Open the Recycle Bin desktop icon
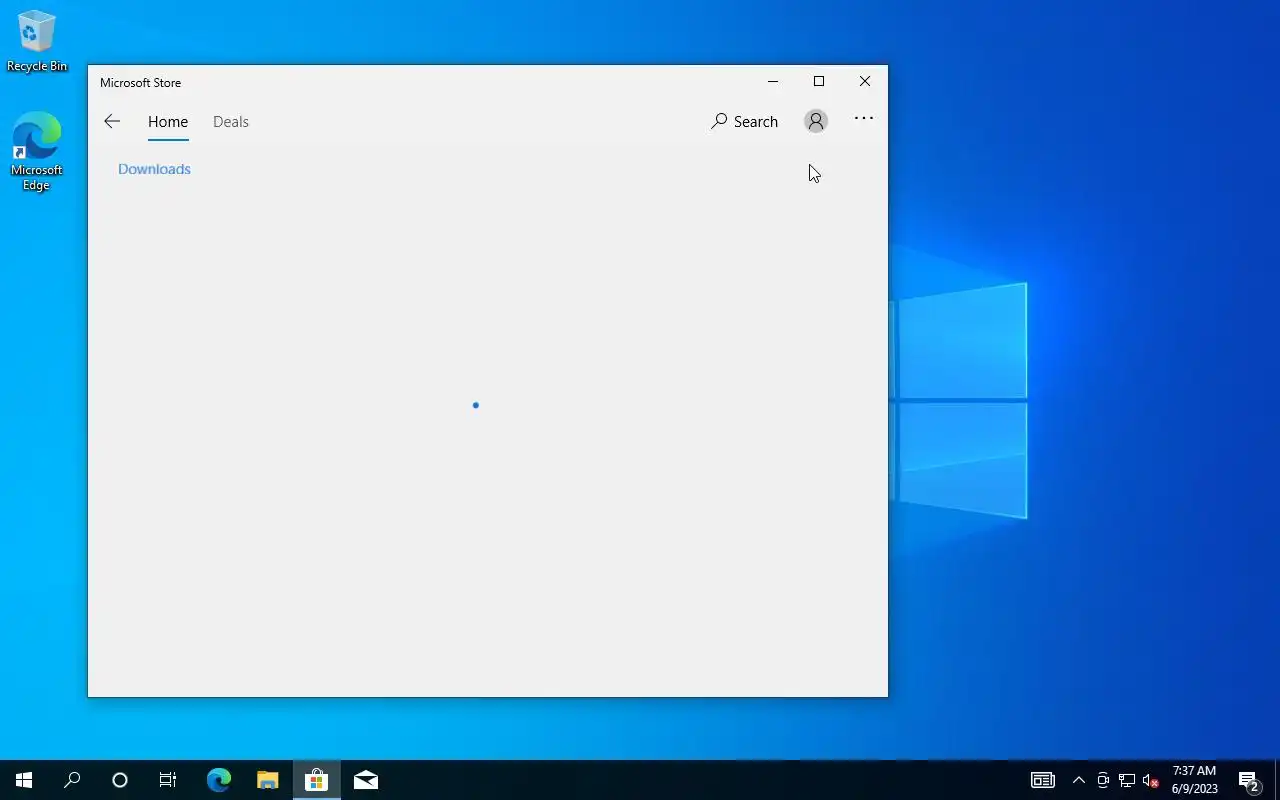This screenshot has height=800, width=1280. 37,41
